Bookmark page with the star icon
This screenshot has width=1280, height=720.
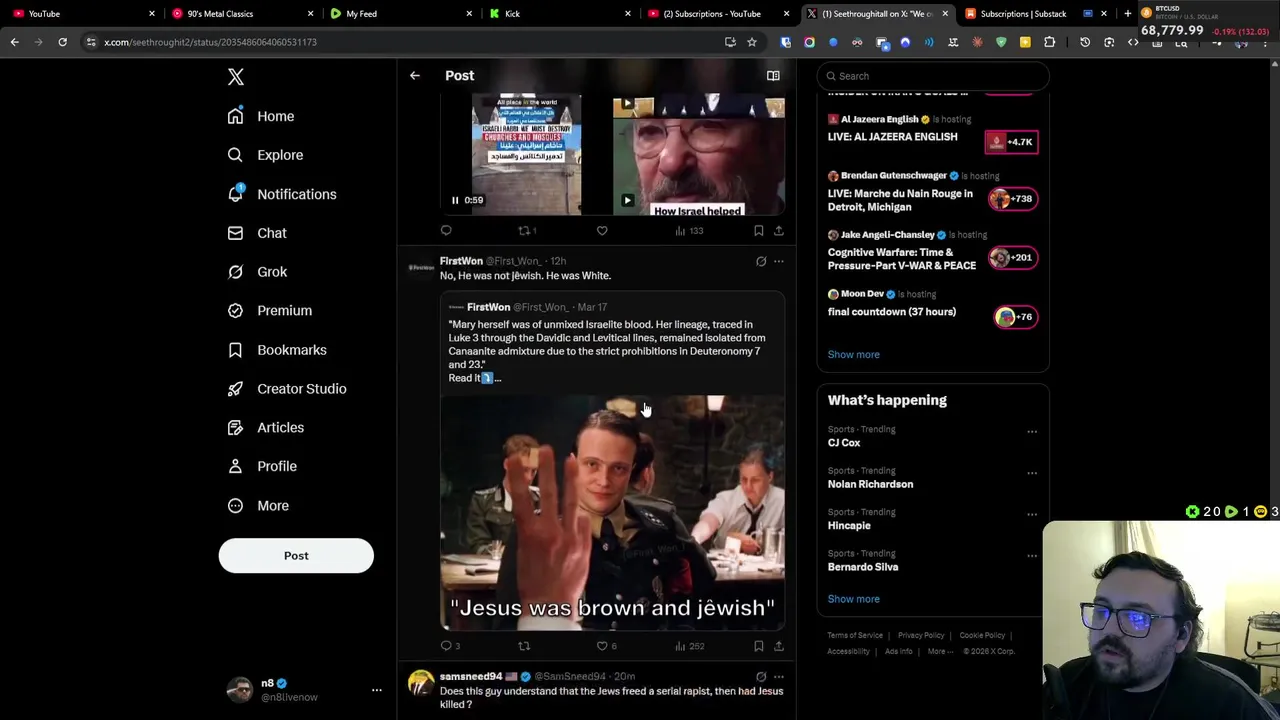[752, 42]
